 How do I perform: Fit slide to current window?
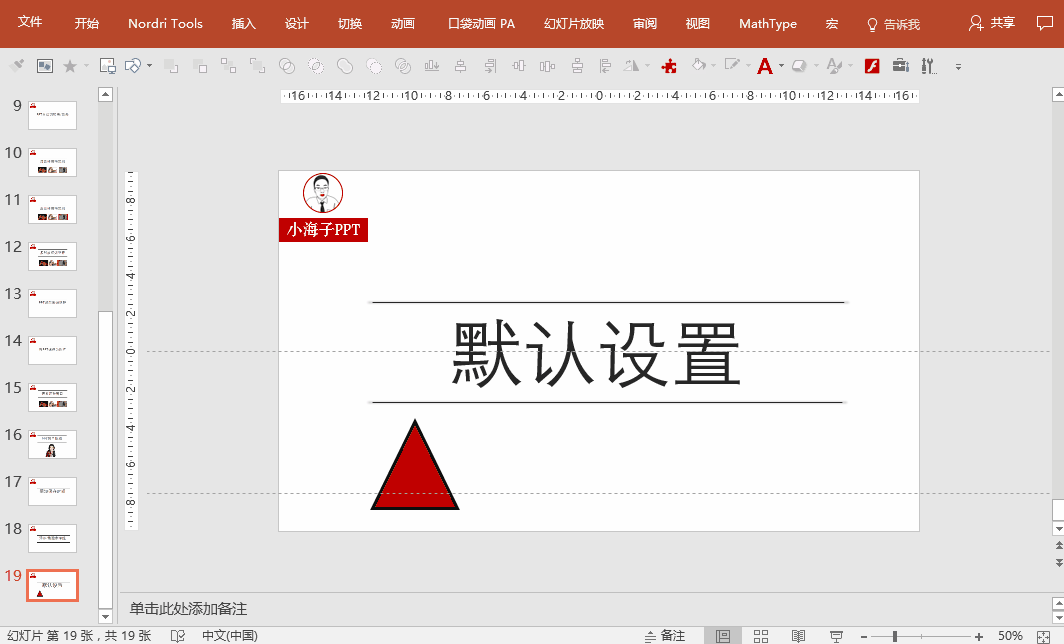pyautogui.click(x=1045, y=636)
